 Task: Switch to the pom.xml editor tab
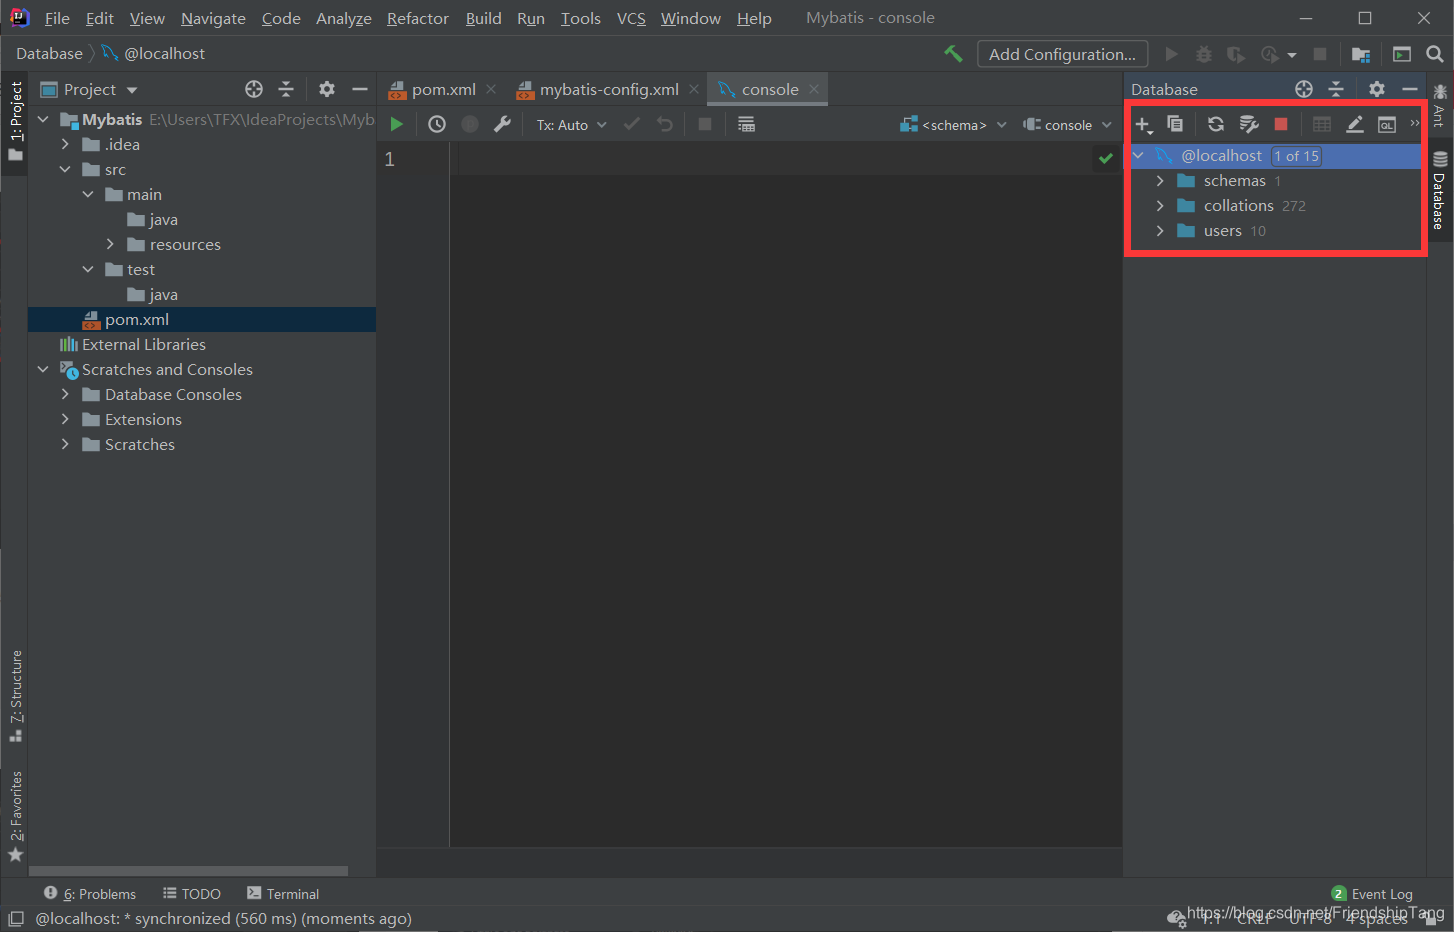(443, 89)
